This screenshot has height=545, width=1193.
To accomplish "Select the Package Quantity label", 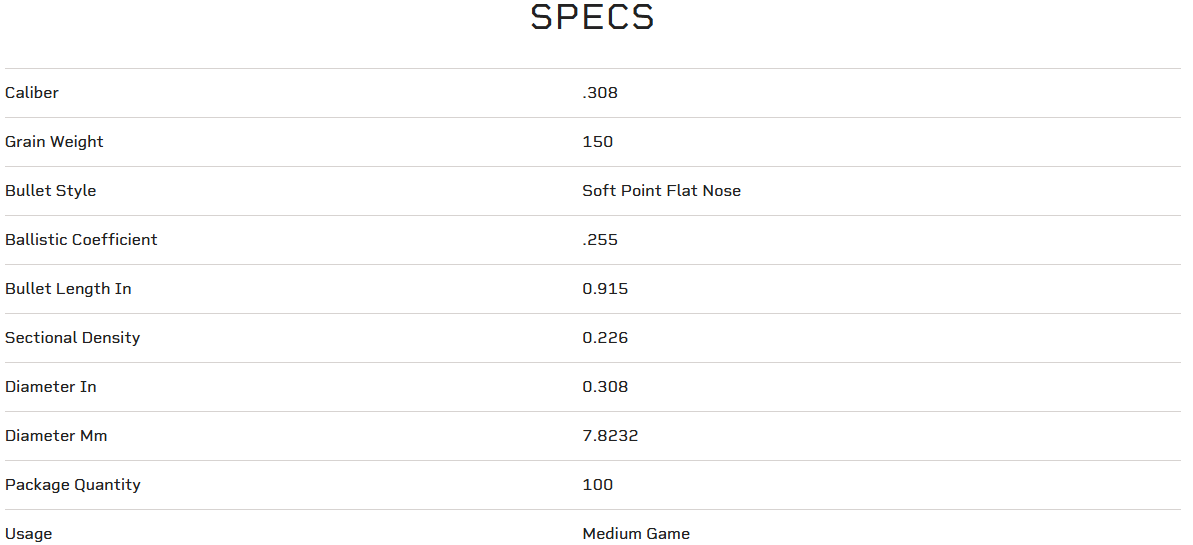I will 73,485.
